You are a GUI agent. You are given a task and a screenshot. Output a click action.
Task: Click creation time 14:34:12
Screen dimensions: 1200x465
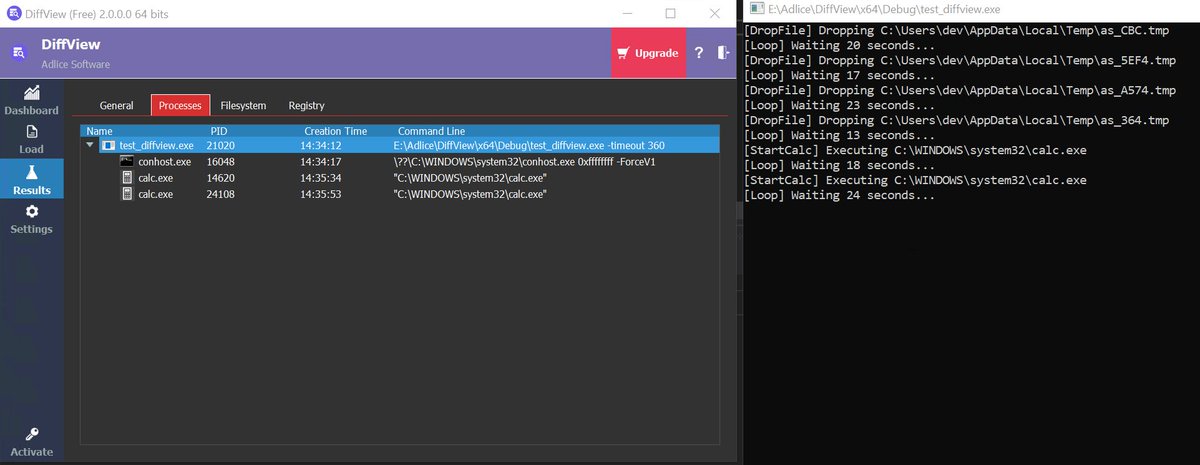[x=321, y=145]
